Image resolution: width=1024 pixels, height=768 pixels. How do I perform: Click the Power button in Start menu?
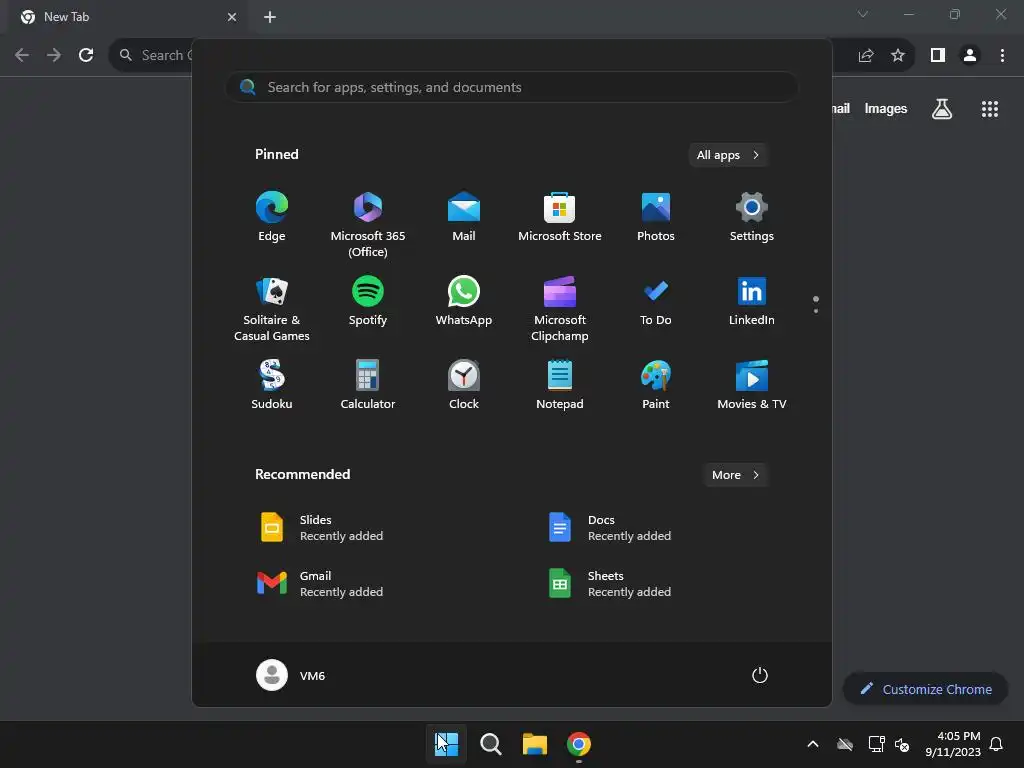[x=760, y=675]
